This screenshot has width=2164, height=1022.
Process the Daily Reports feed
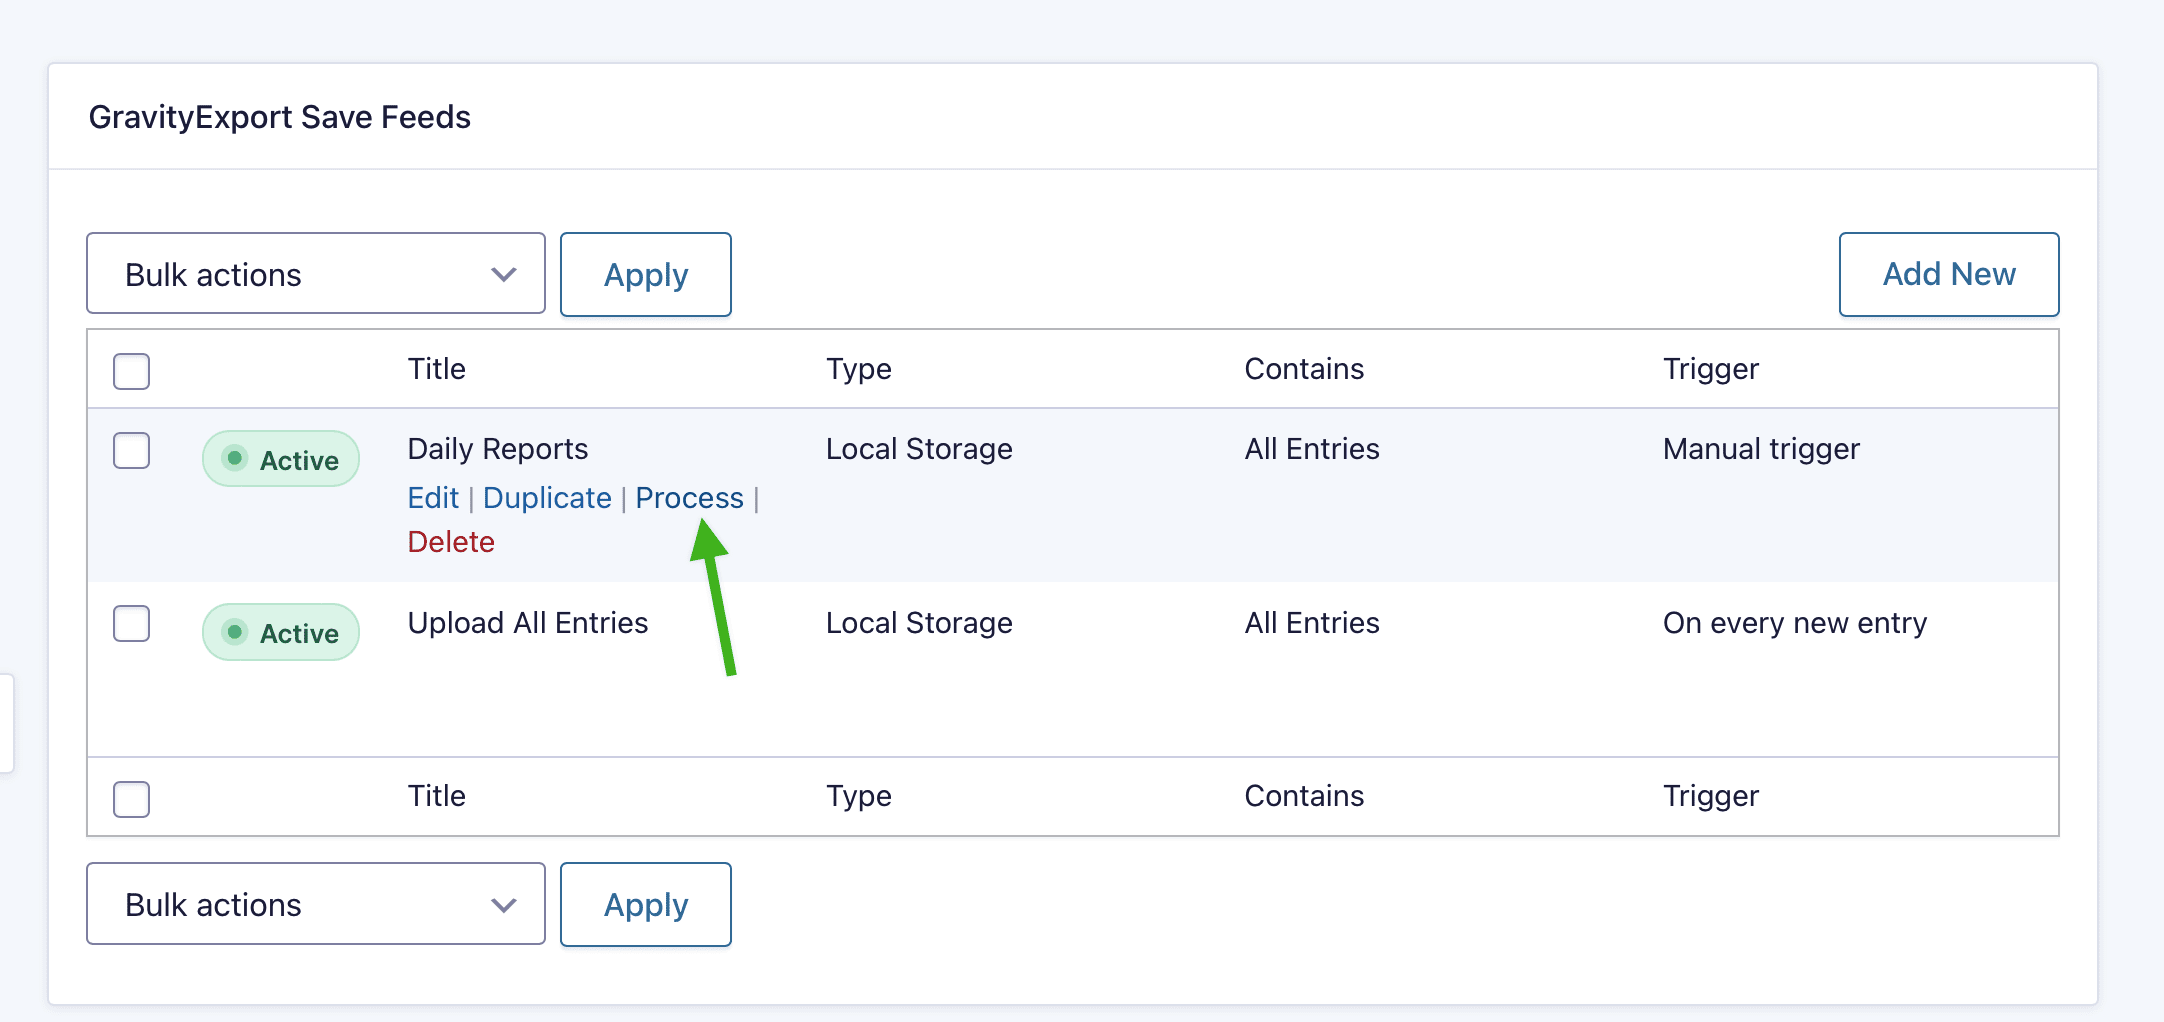(x=689, y=498)
